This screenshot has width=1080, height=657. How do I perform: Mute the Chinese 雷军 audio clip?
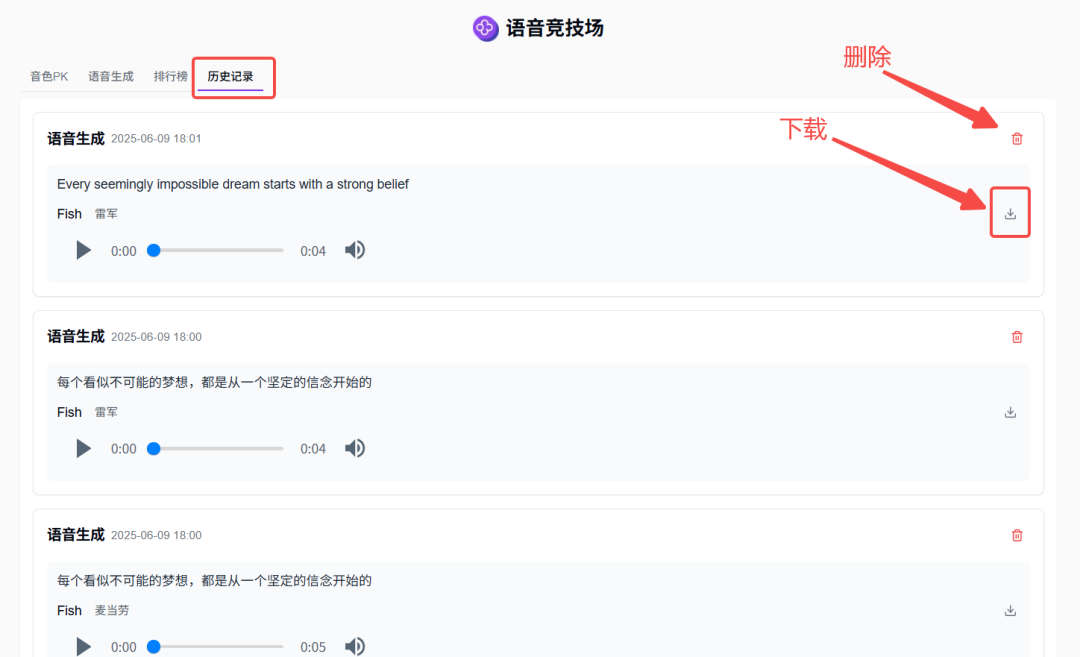click(355, 448)
